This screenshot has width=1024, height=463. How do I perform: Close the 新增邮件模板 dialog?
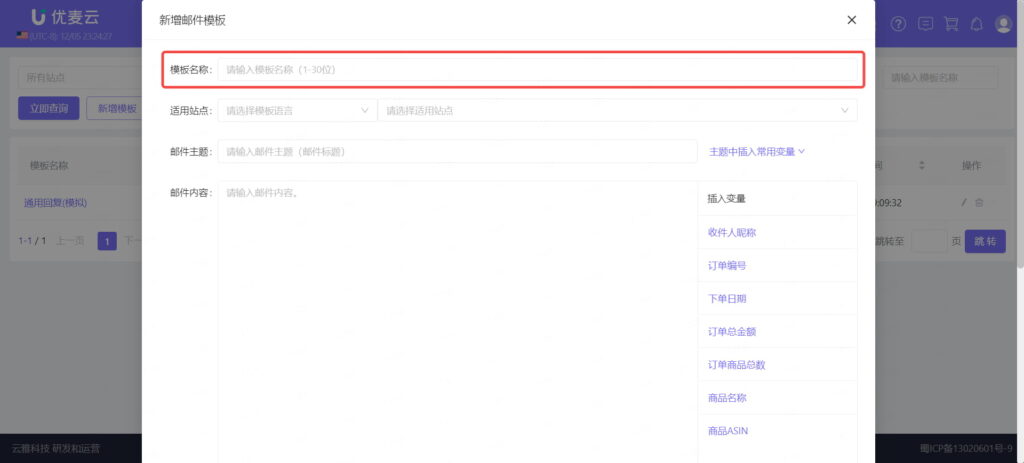[851, 20]
